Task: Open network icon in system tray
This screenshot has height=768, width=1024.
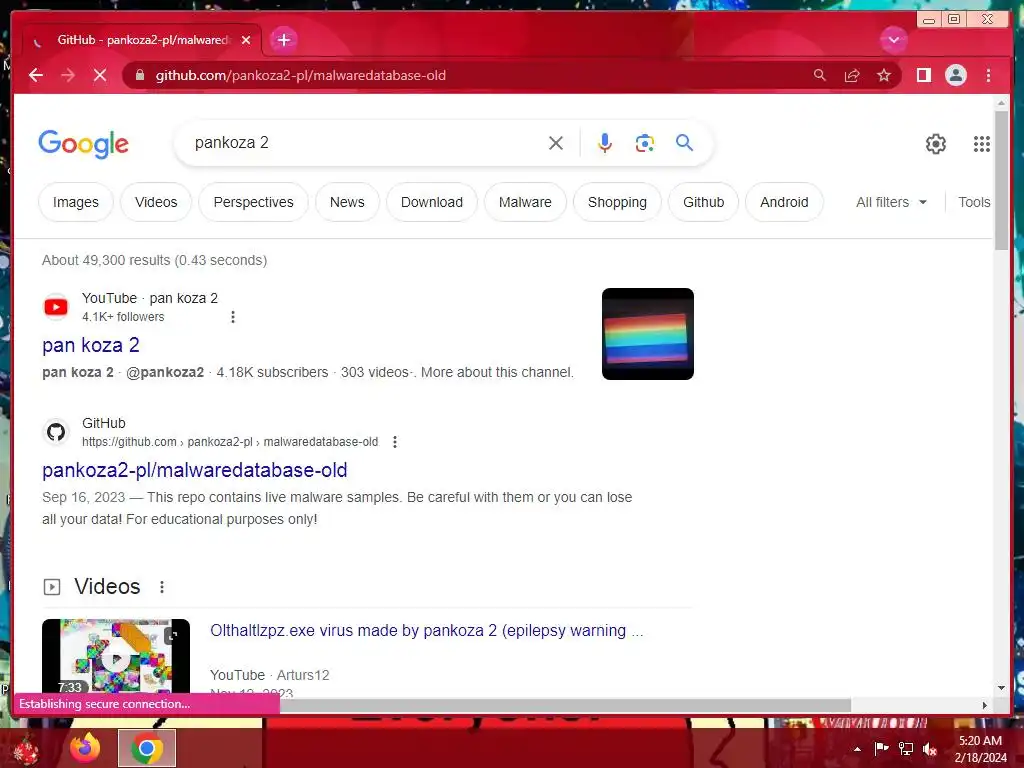Action: 906,749
